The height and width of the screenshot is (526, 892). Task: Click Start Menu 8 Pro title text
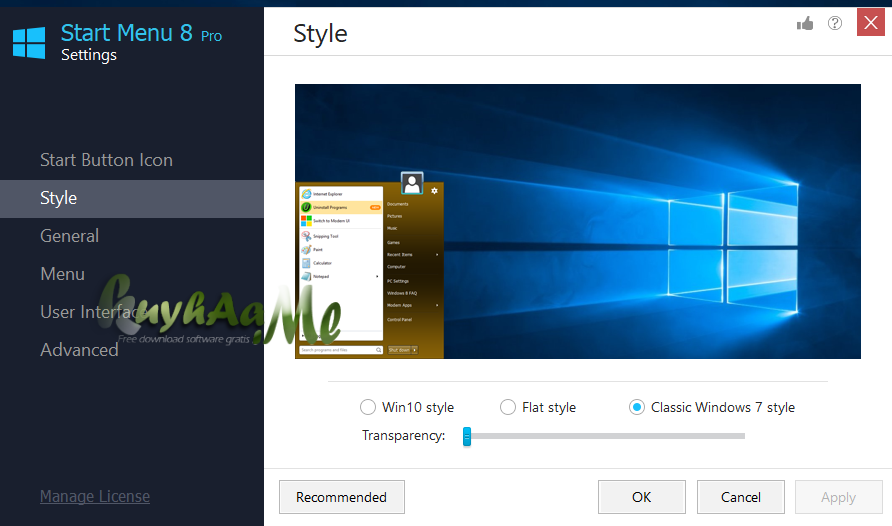click(141, 33)
